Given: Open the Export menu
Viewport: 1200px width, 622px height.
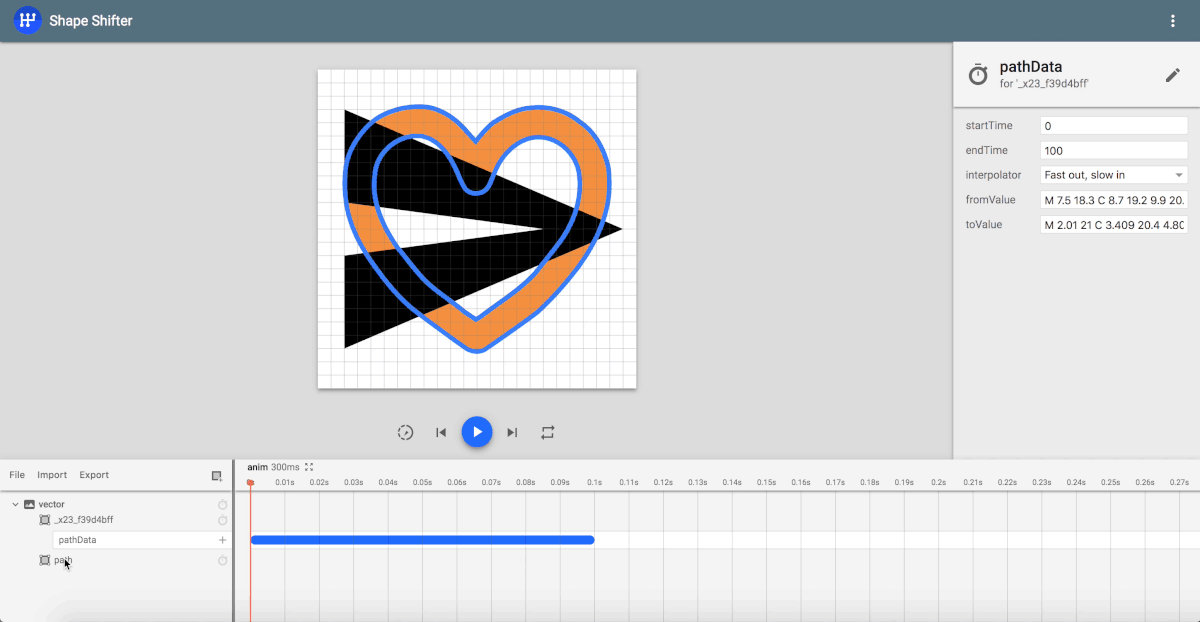Looking at the screenshot, I should pos(94,475).
